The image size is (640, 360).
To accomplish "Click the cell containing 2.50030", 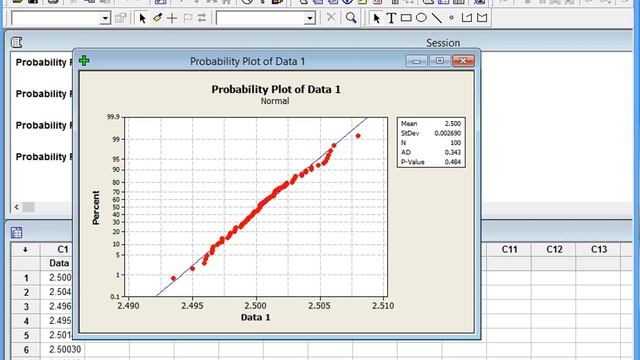I will 63,349.
